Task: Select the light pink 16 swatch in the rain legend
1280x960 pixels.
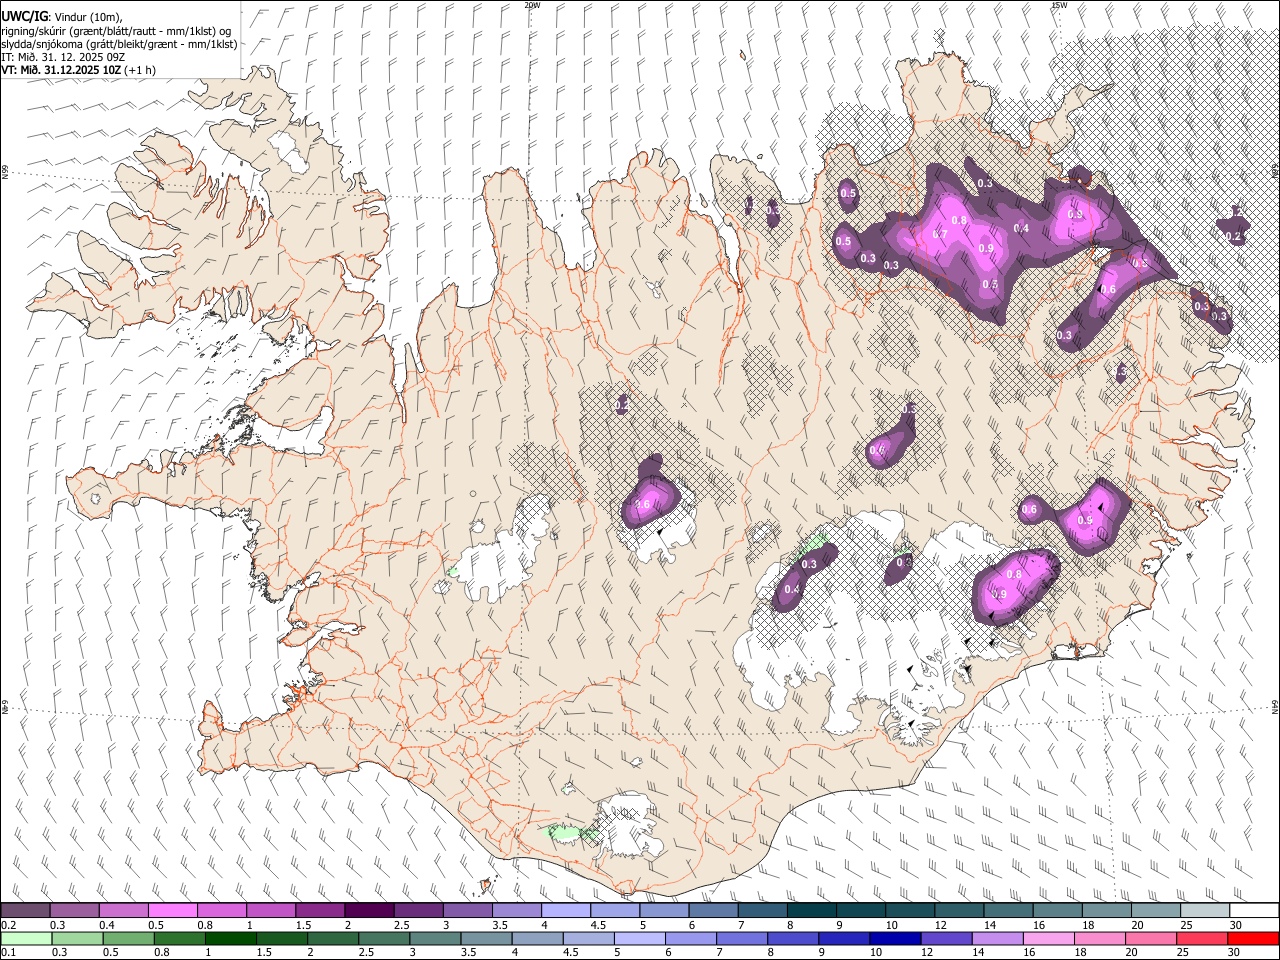Action: [1047, 939]
